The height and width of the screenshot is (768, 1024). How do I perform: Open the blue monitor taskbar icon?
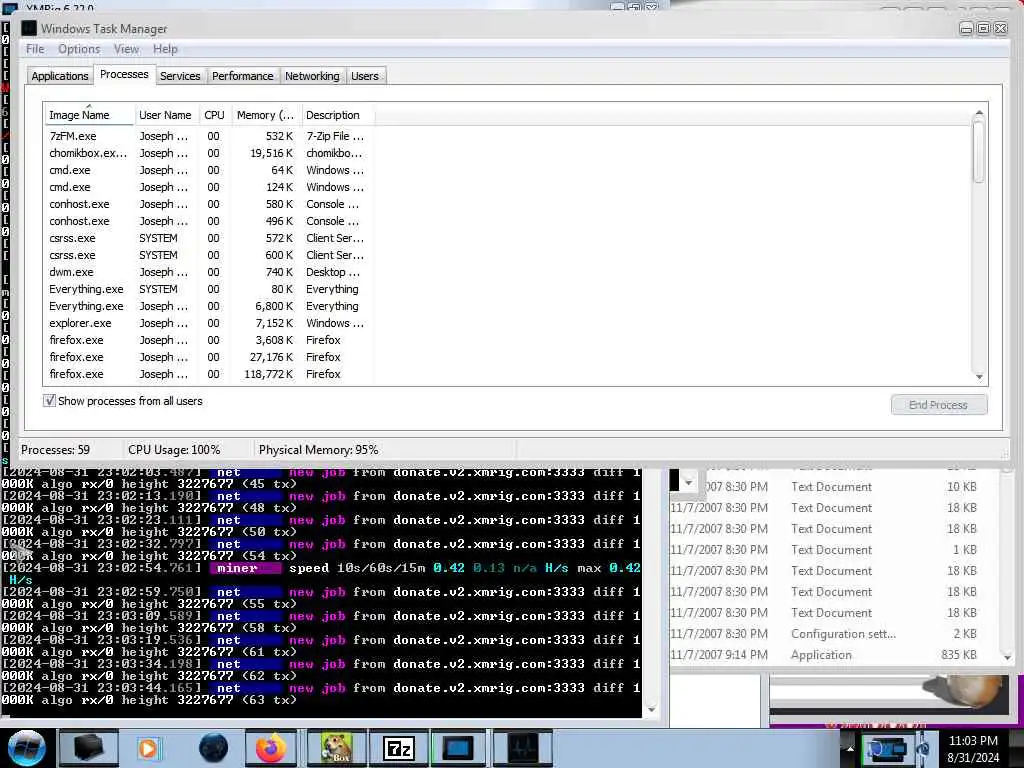click(x=458, y=748)
